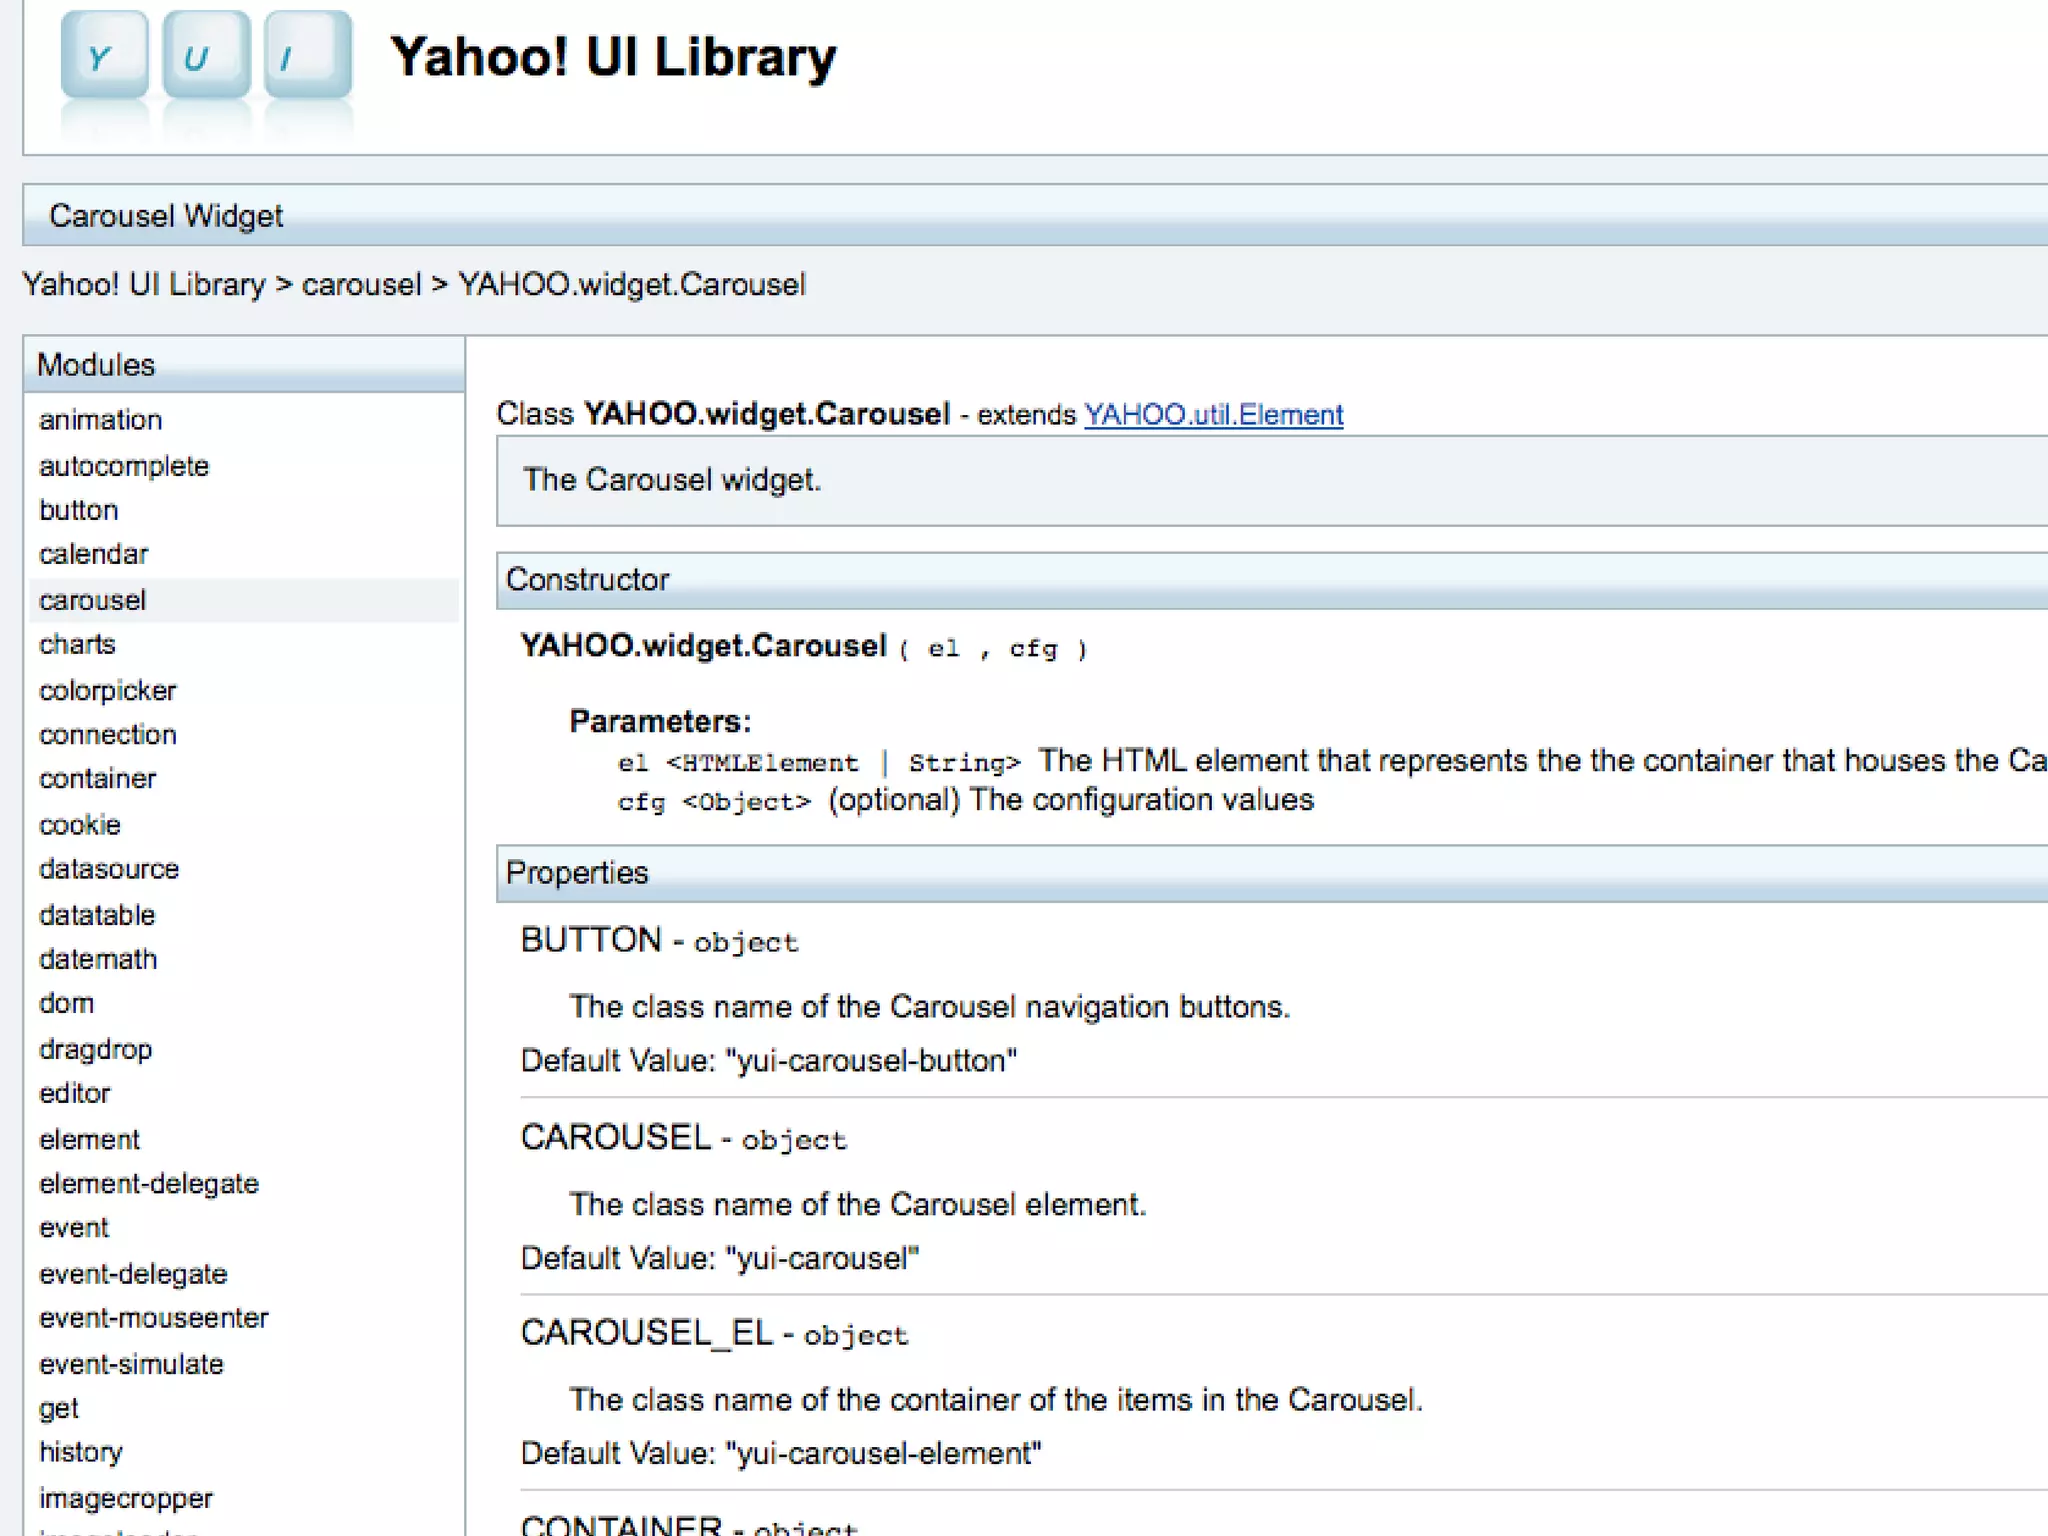
Task: Click Yahoo! UI Library breadcrumb link
Action: pos(143,285)
